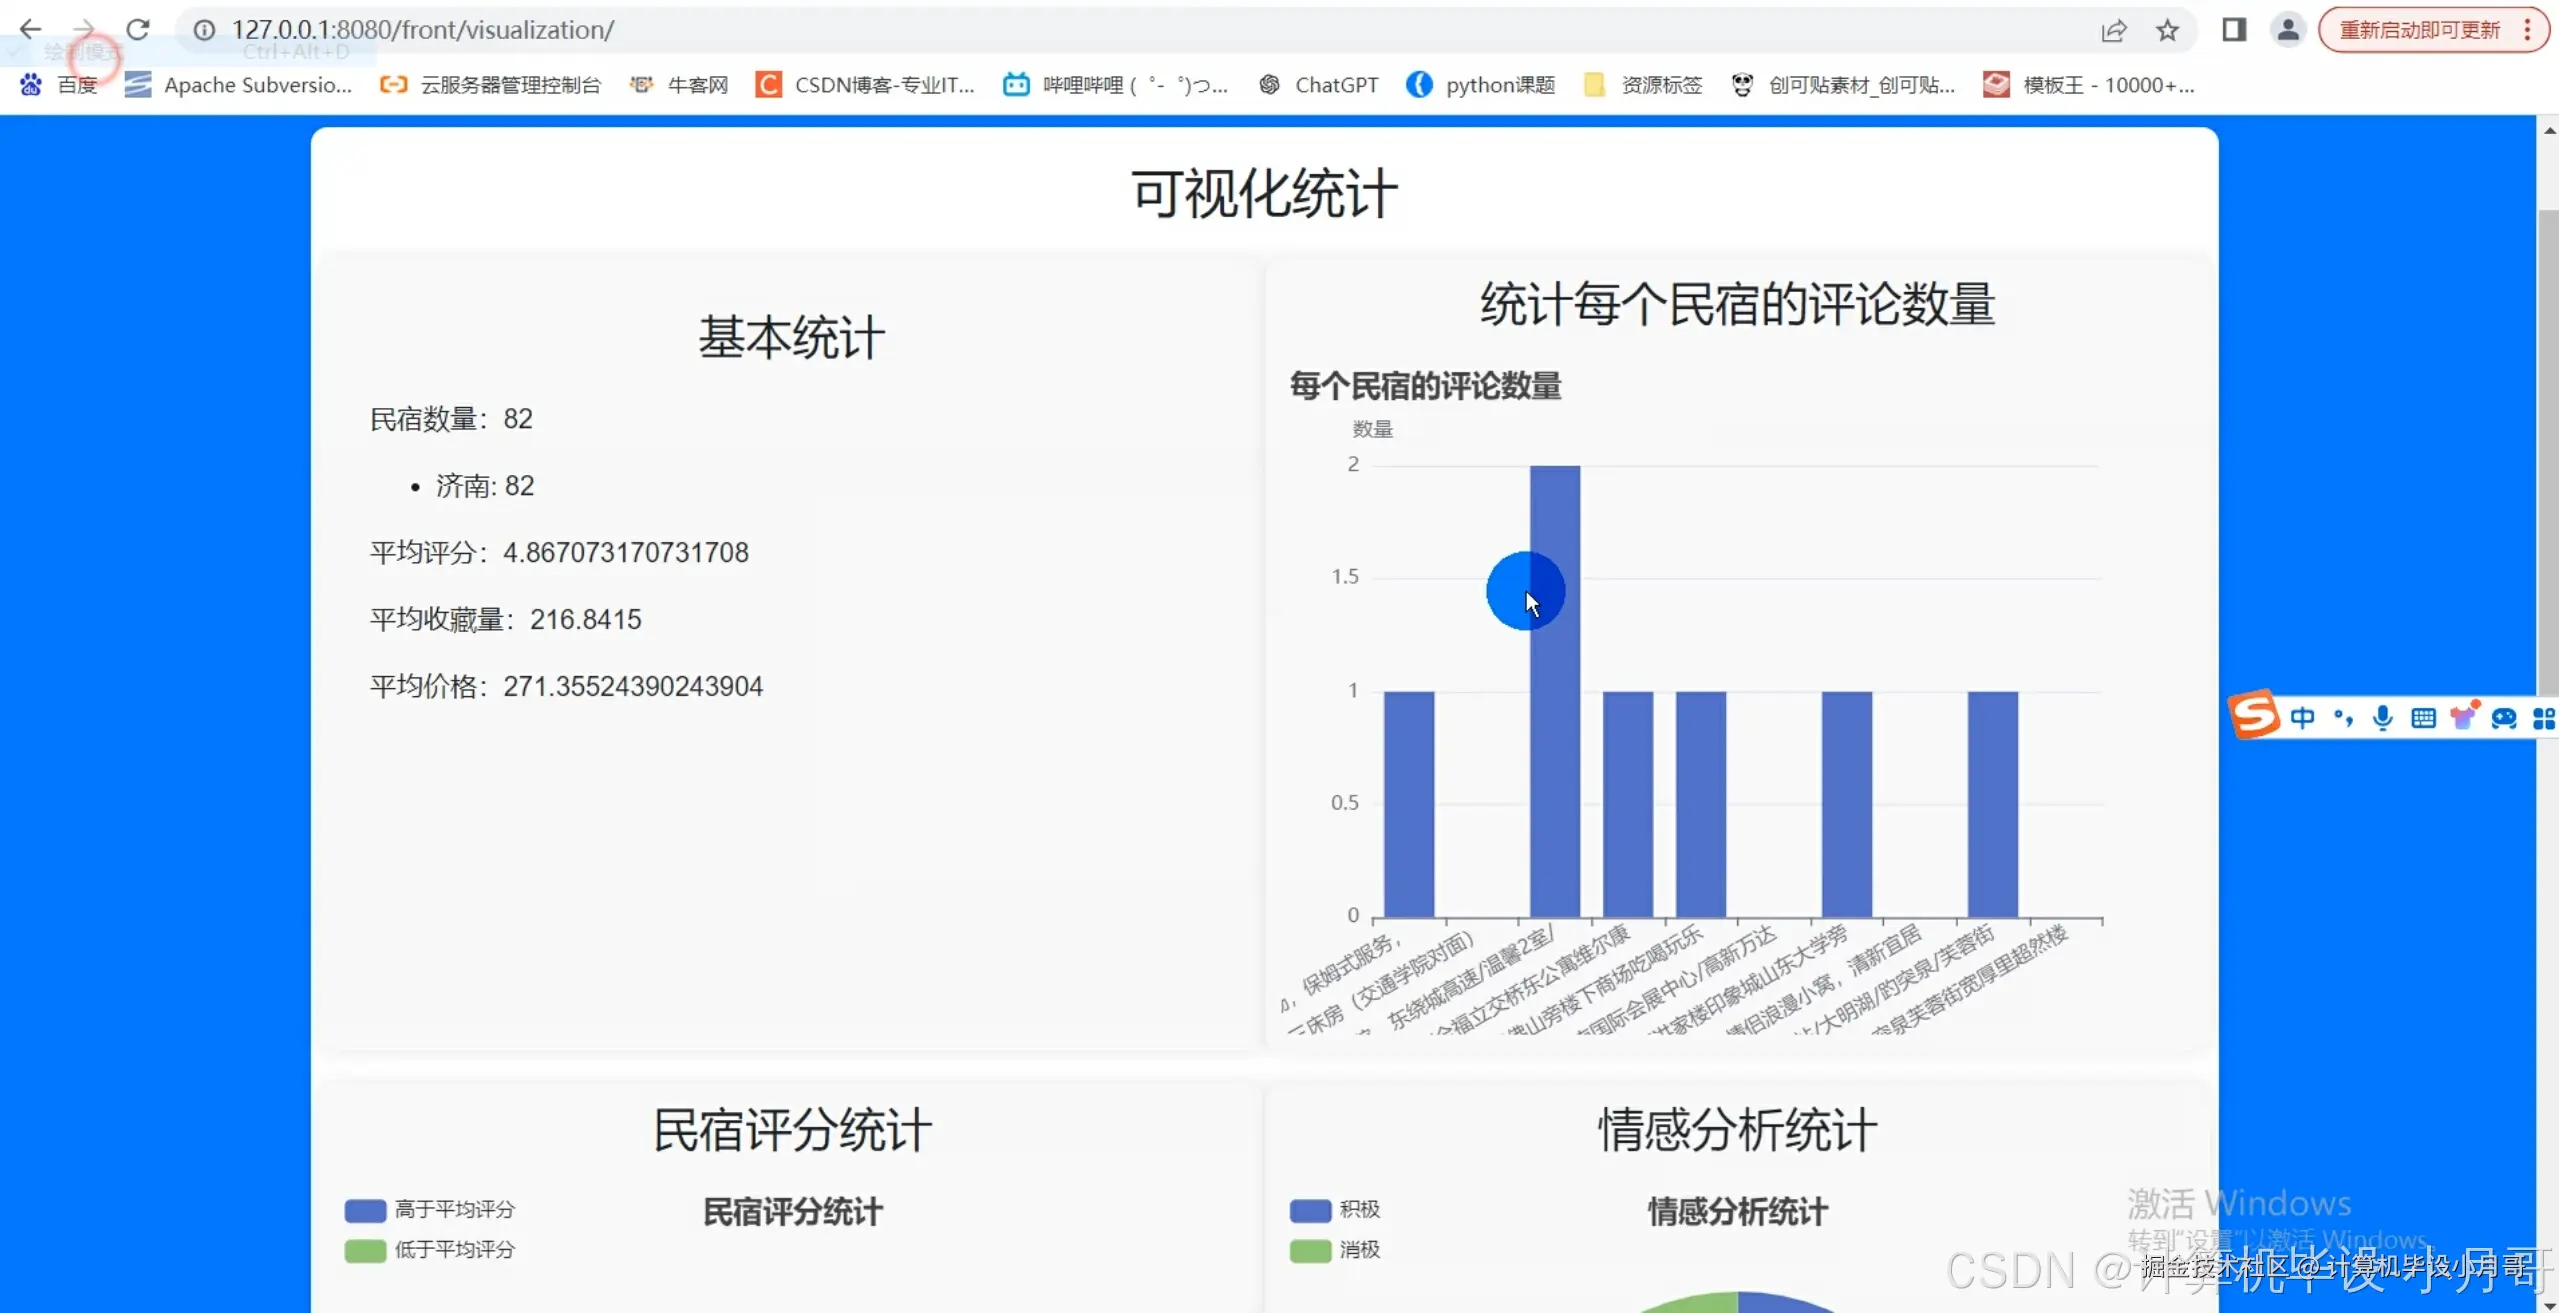
Task: Open the Apache Subversion bookmark
Action: tap(238, 85)
